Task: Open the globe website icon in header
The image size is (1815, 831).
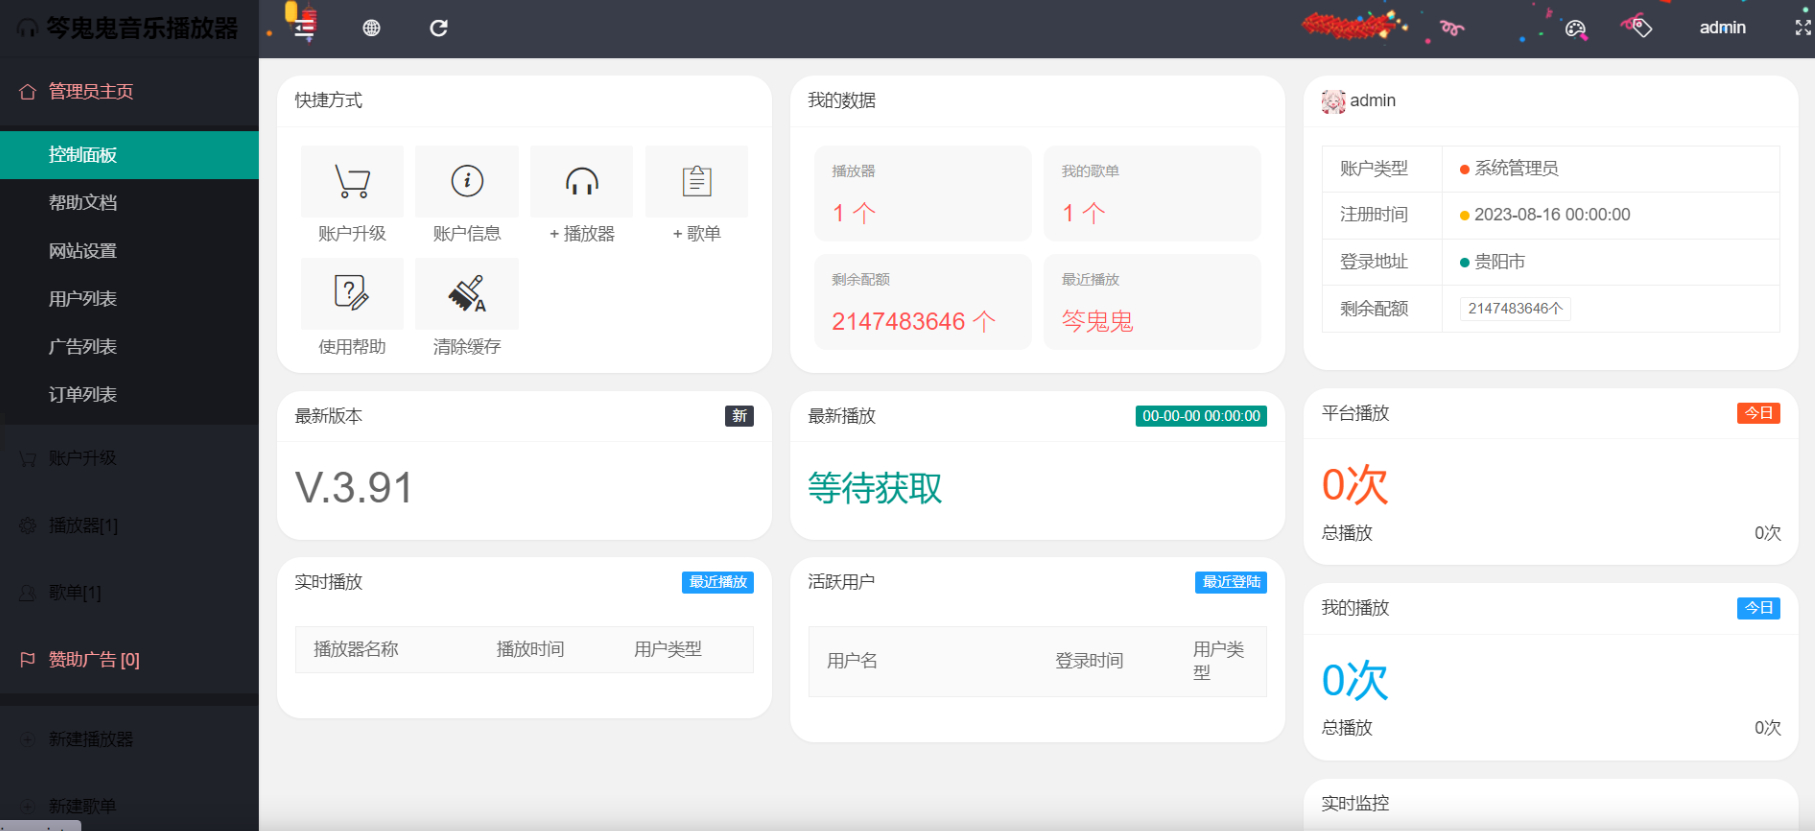Action: point(371,28)
